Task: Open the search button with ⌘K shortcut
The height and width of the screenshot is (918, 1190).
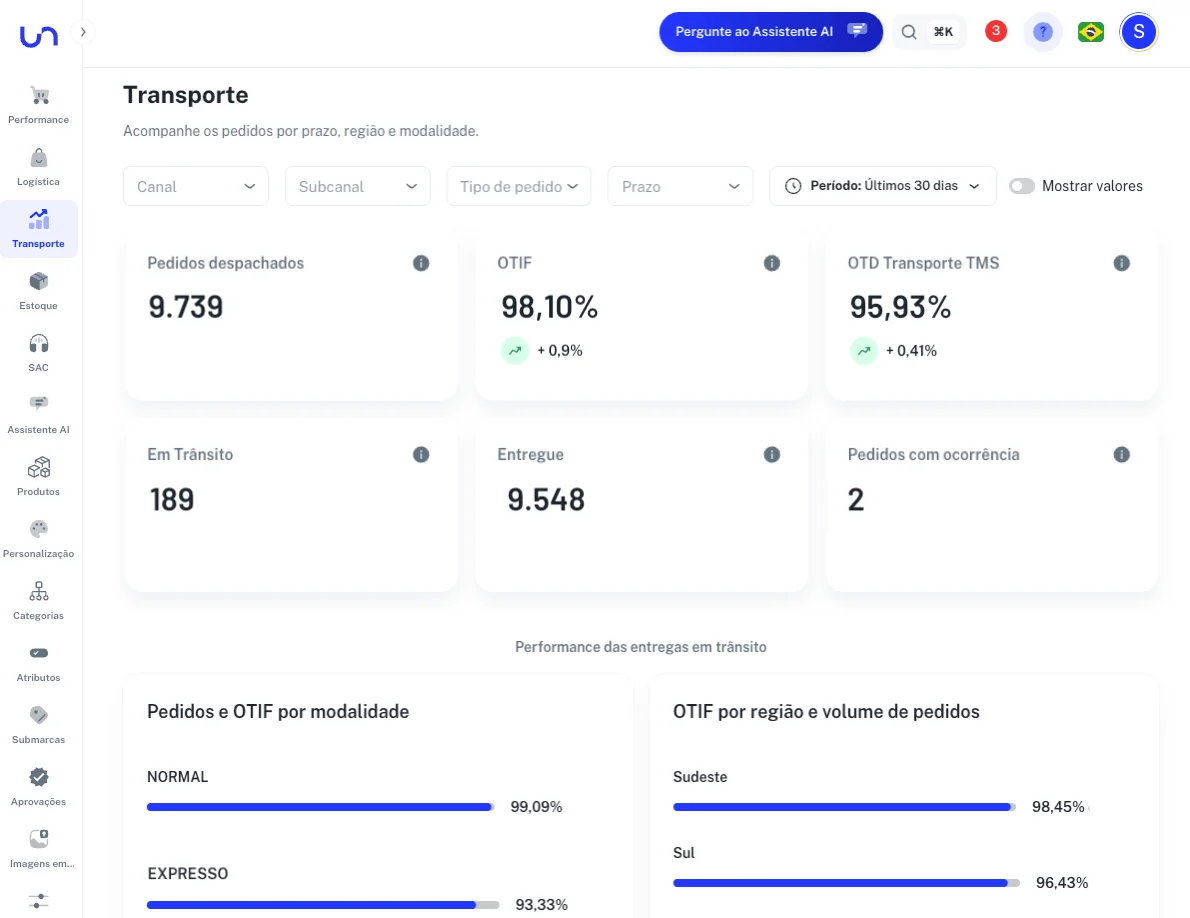Action: (928, 32)
